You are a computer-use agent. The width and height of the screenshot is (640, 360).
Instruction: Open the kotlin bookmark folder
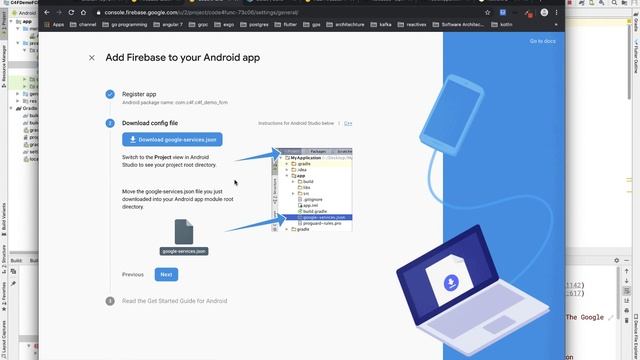click(x=502, y=24)
